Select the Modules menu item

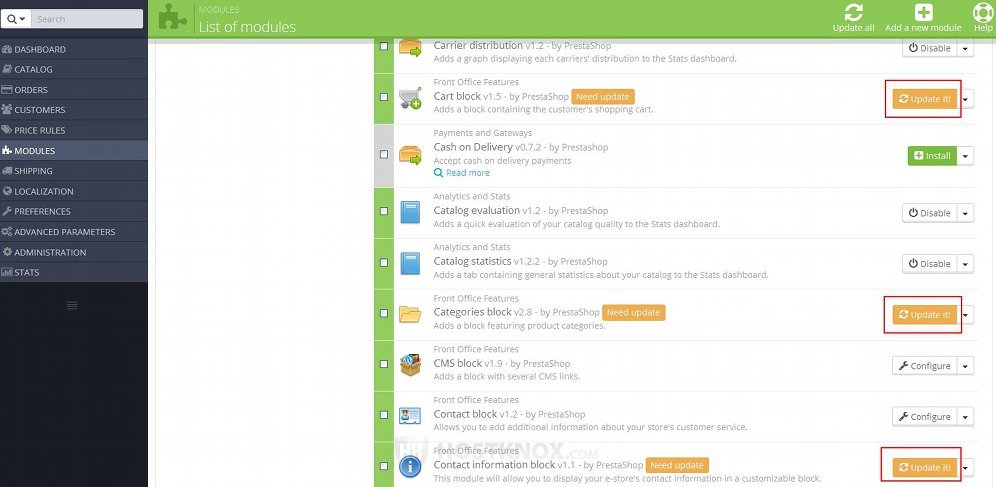(74, 150)
